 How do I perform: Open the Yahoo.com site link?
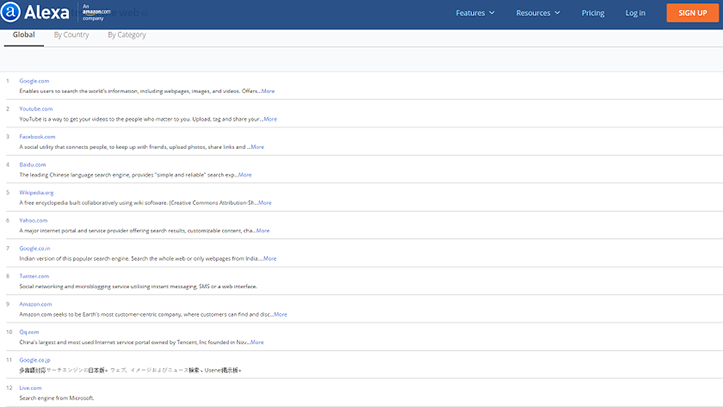[x=33, y=220]
